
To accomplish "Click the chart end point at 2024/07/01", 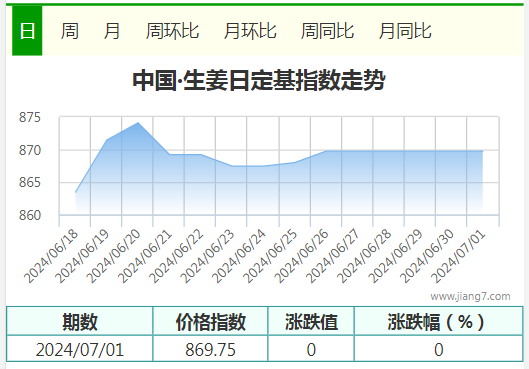I will (483, 151).
